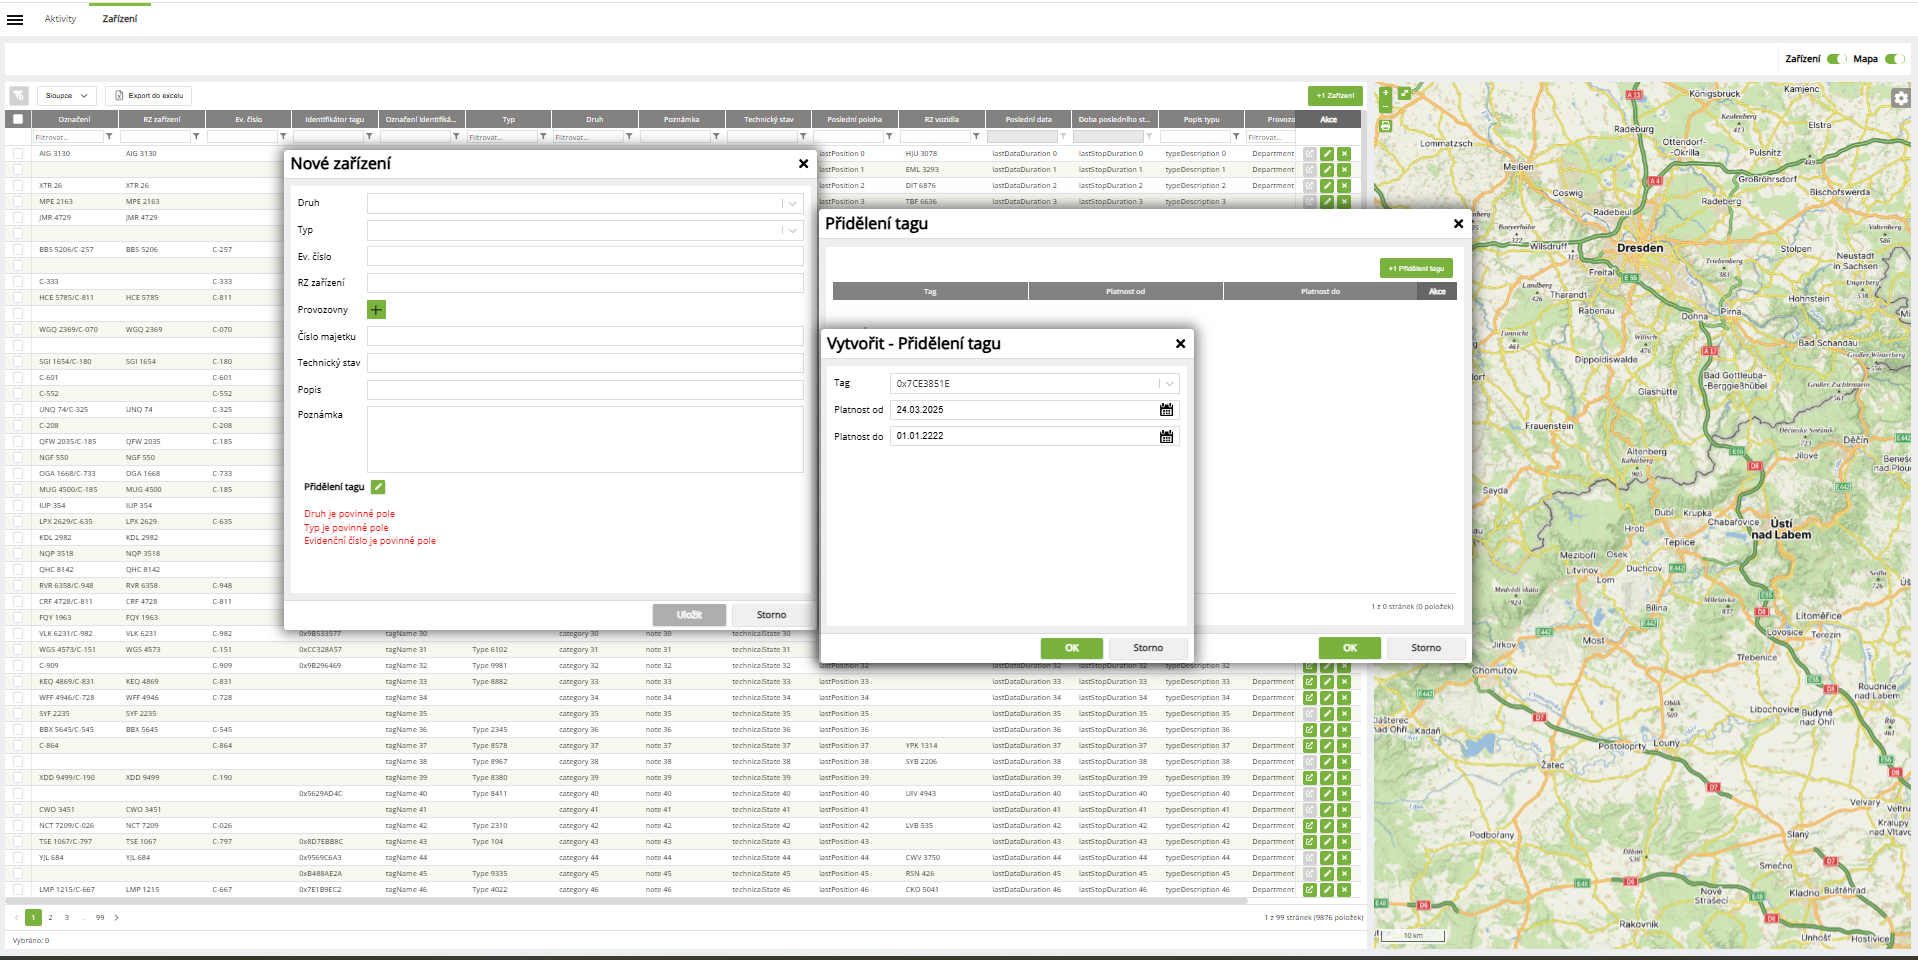The height and width of the screenshot is (960, 1918).
Task: Open map settings gear
Action: [1901, 98]
